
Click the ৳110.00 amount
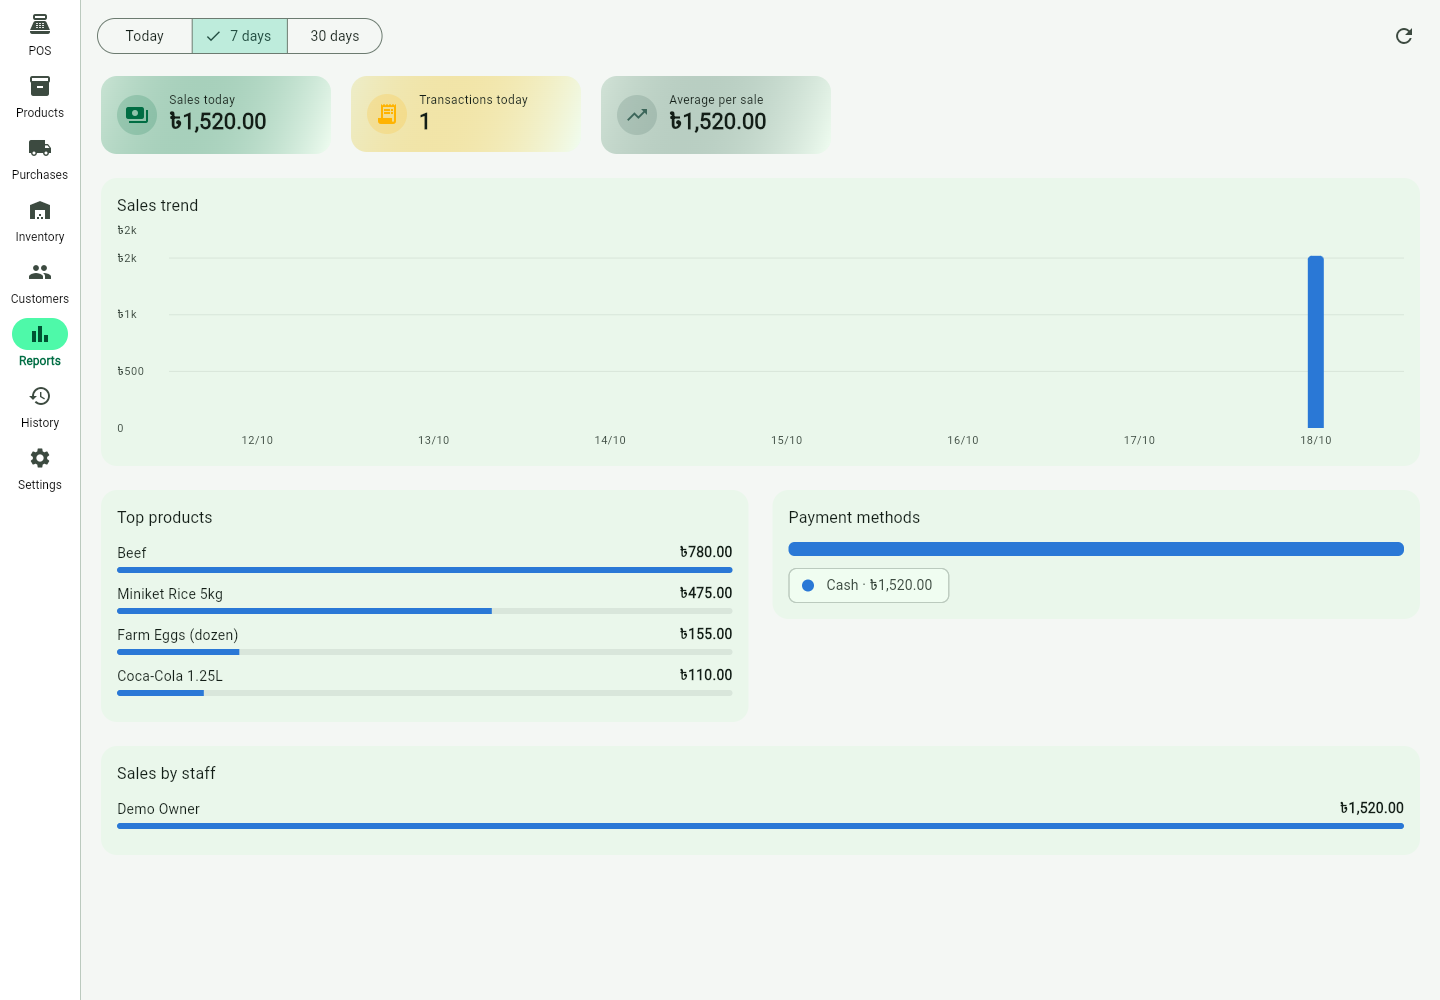point(706,675)
